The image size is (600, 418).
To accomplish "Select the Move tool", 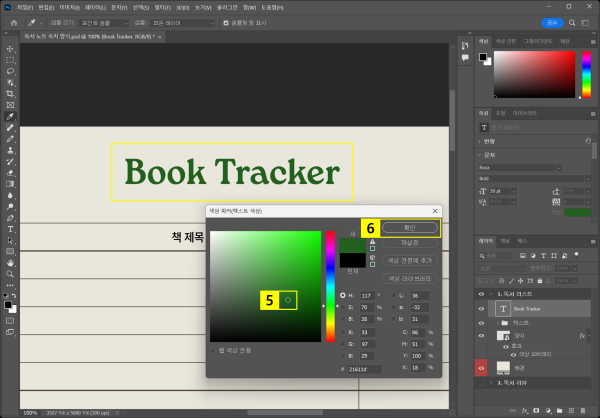I will tap(10, 49).
